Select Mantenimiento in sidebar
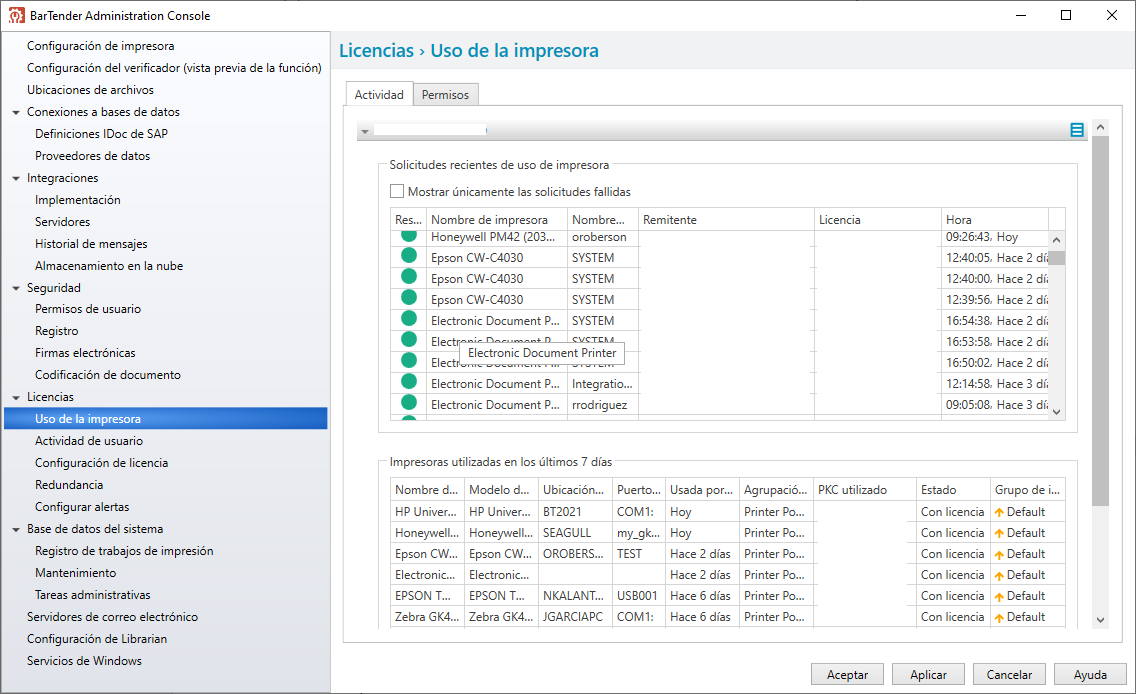 75,573
